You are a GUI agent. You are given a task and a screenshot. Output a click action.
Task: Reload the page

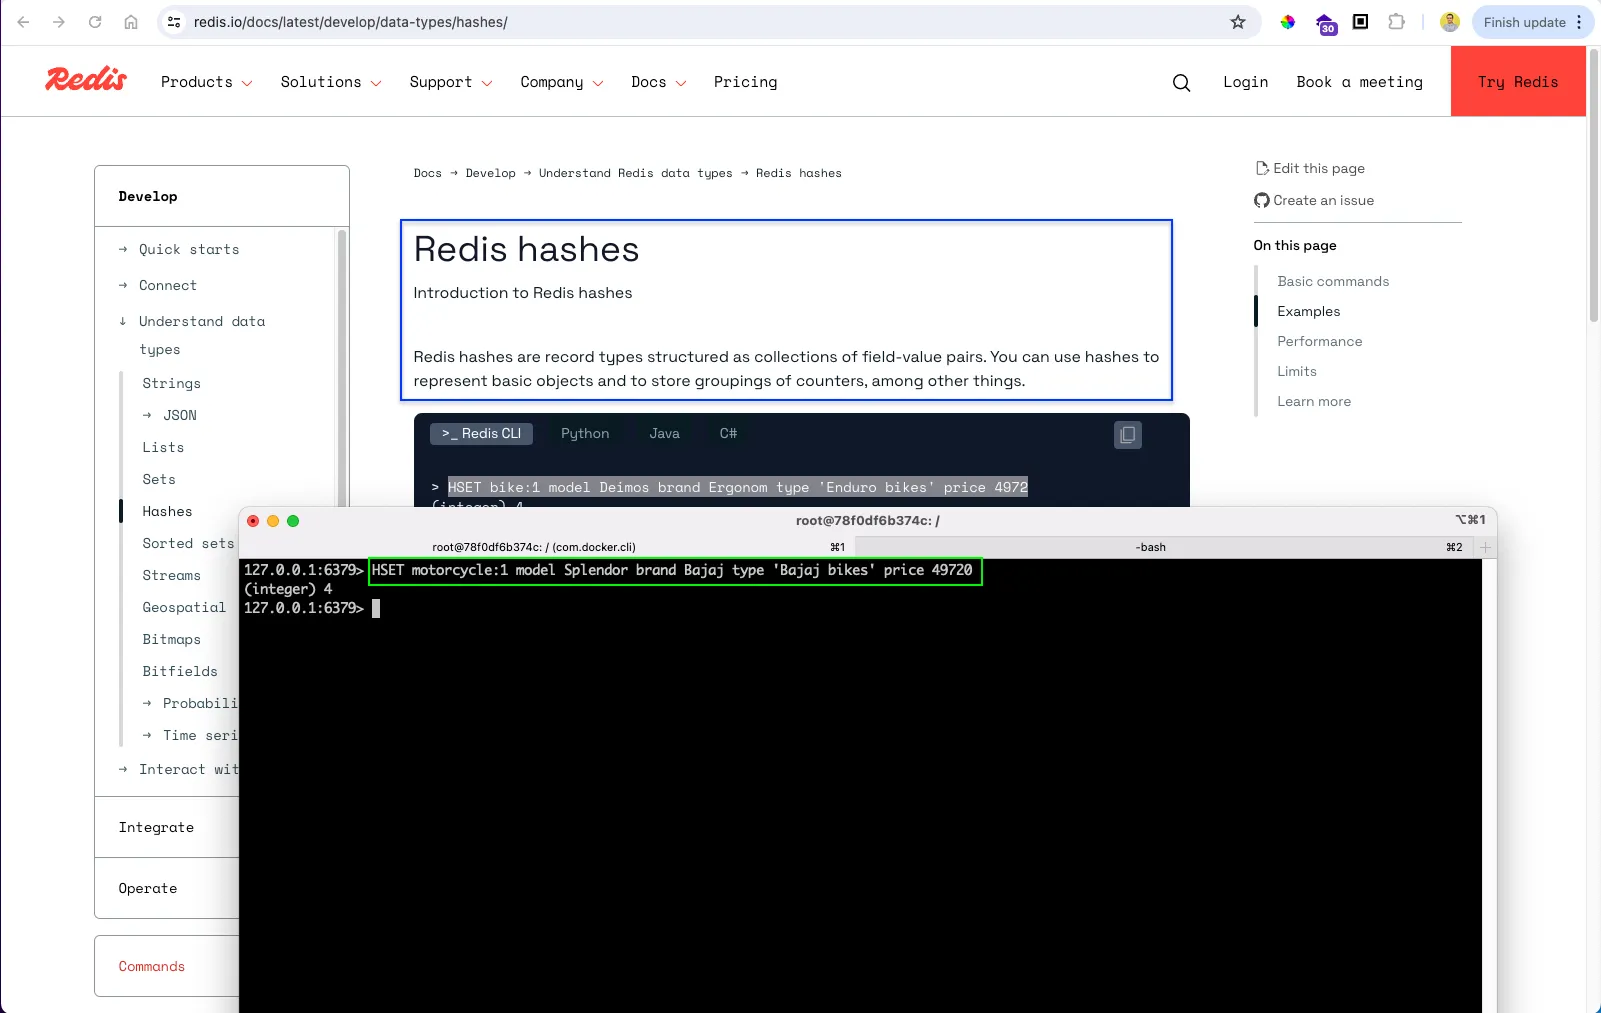coord(95,22)
